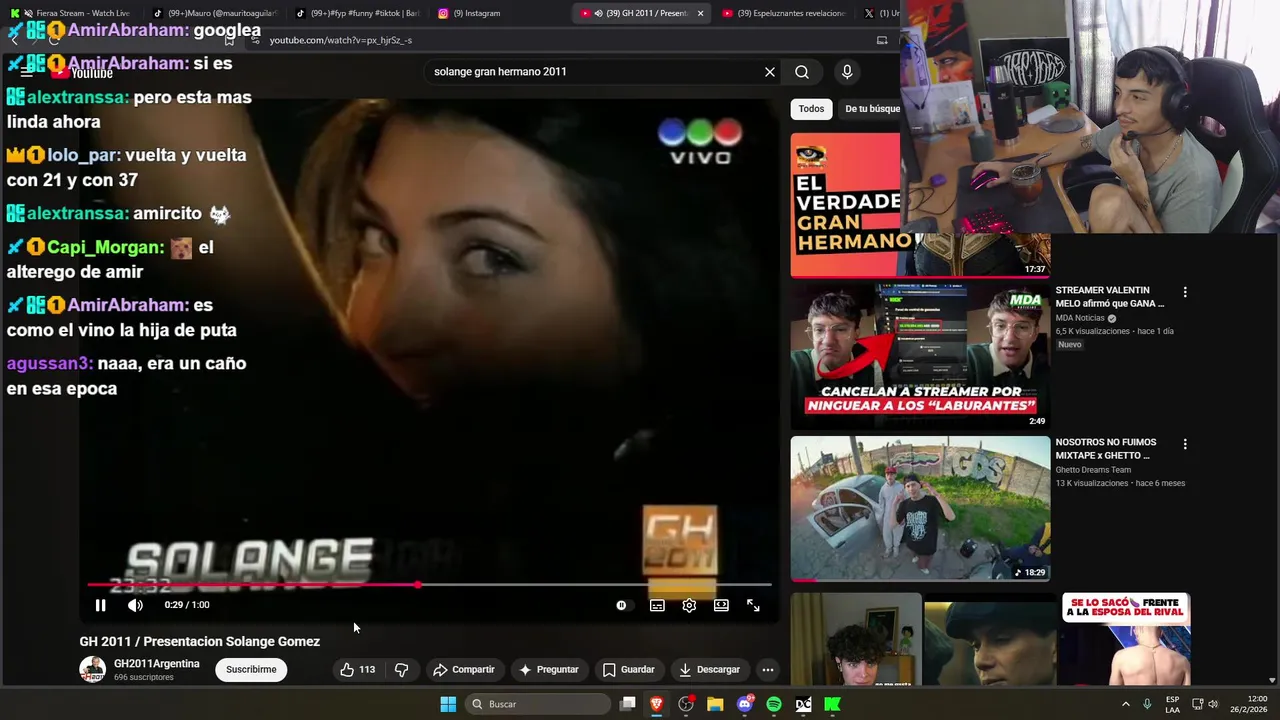Pause the YouTube video

click(100, 605)
